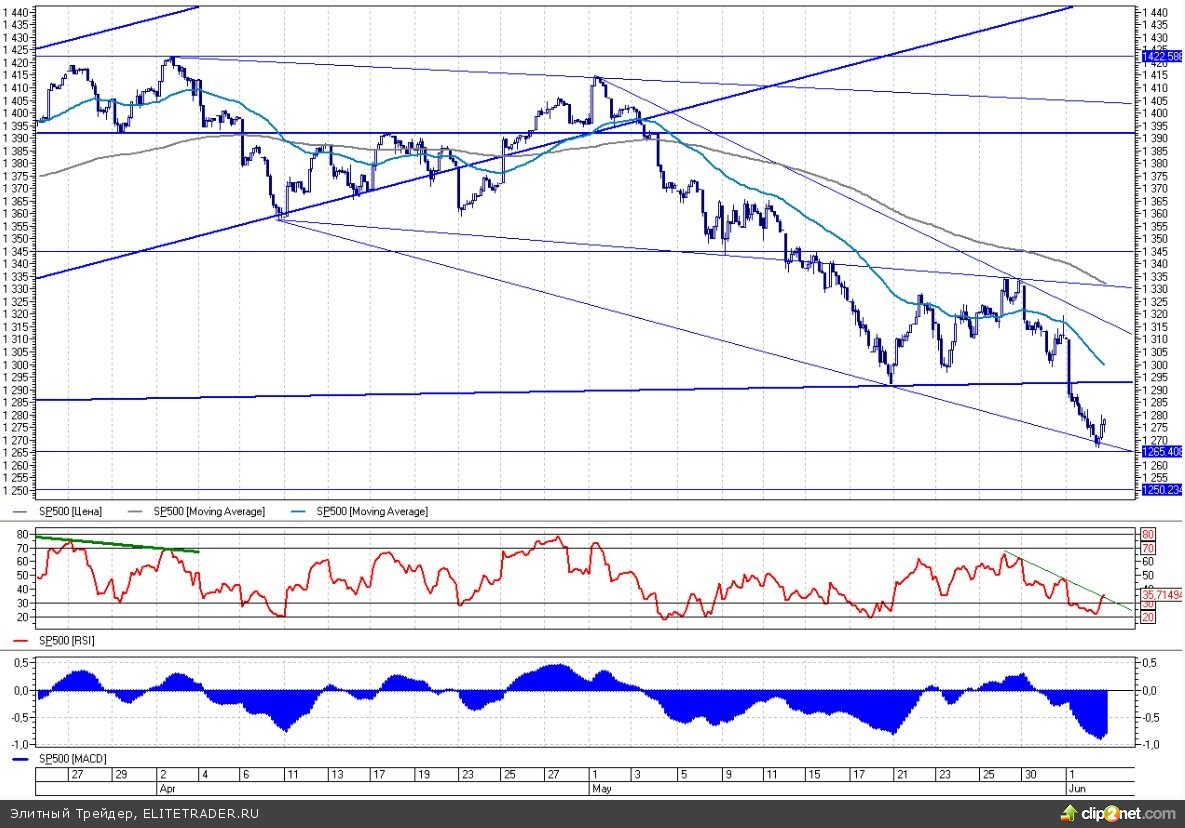Select the SP500 [RSI] legend label
The height and width of the screenshot is (828, 1185).
click(67, 639)
